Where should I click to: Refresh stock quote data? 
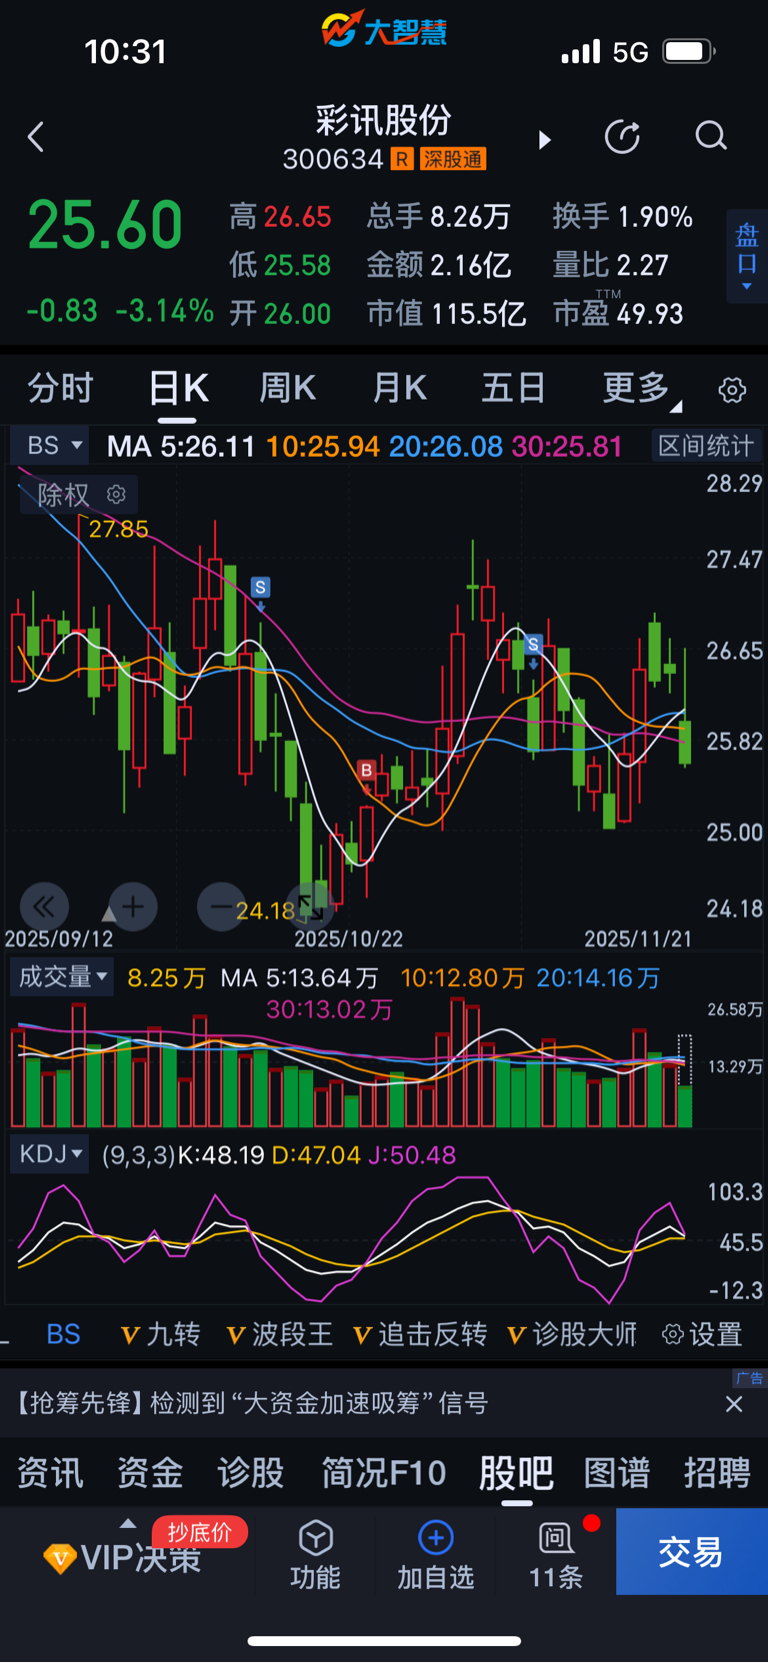coord(622,137)
